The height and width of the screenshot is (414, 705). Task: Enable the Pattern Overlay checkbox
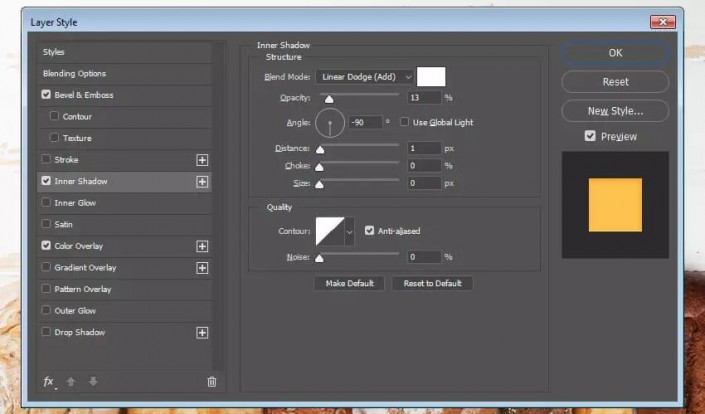click(46, 289)
